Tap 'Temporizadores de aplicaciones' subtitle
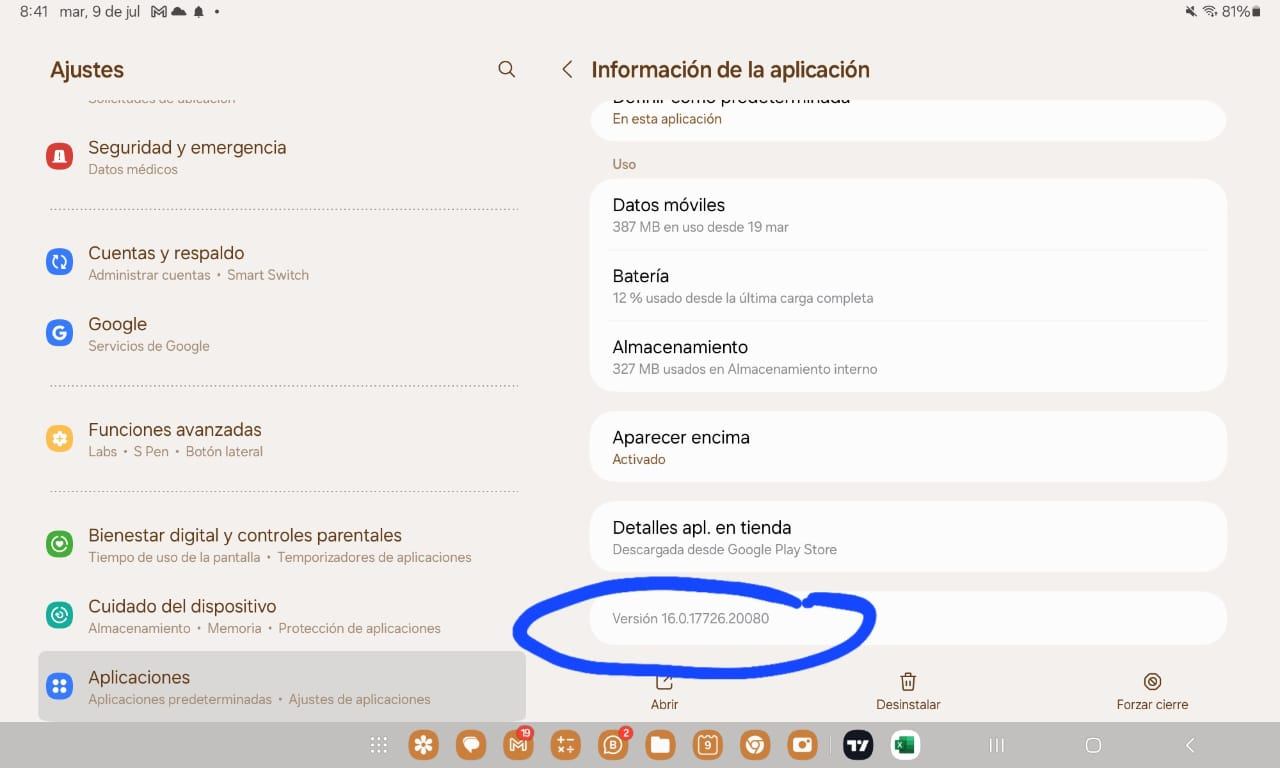The height and width of the screenshot is (768, 1280). [x=374, y=558]
